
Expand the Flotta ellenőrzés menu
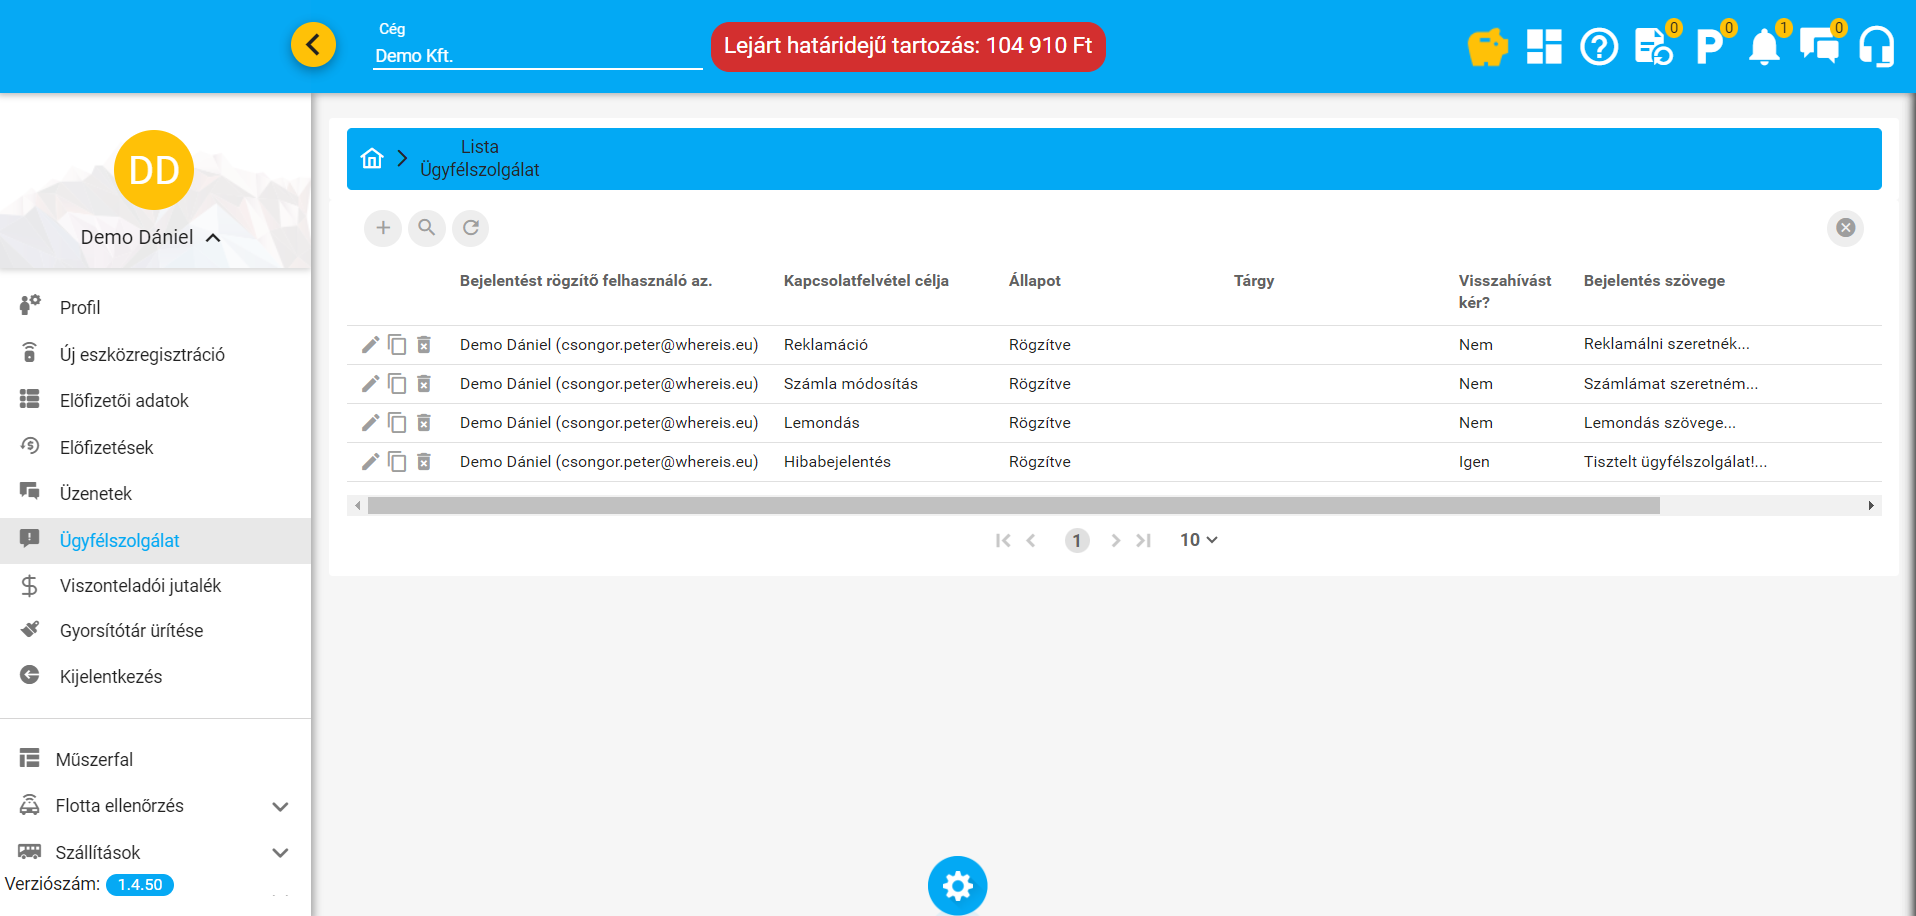tap(280, 806)
